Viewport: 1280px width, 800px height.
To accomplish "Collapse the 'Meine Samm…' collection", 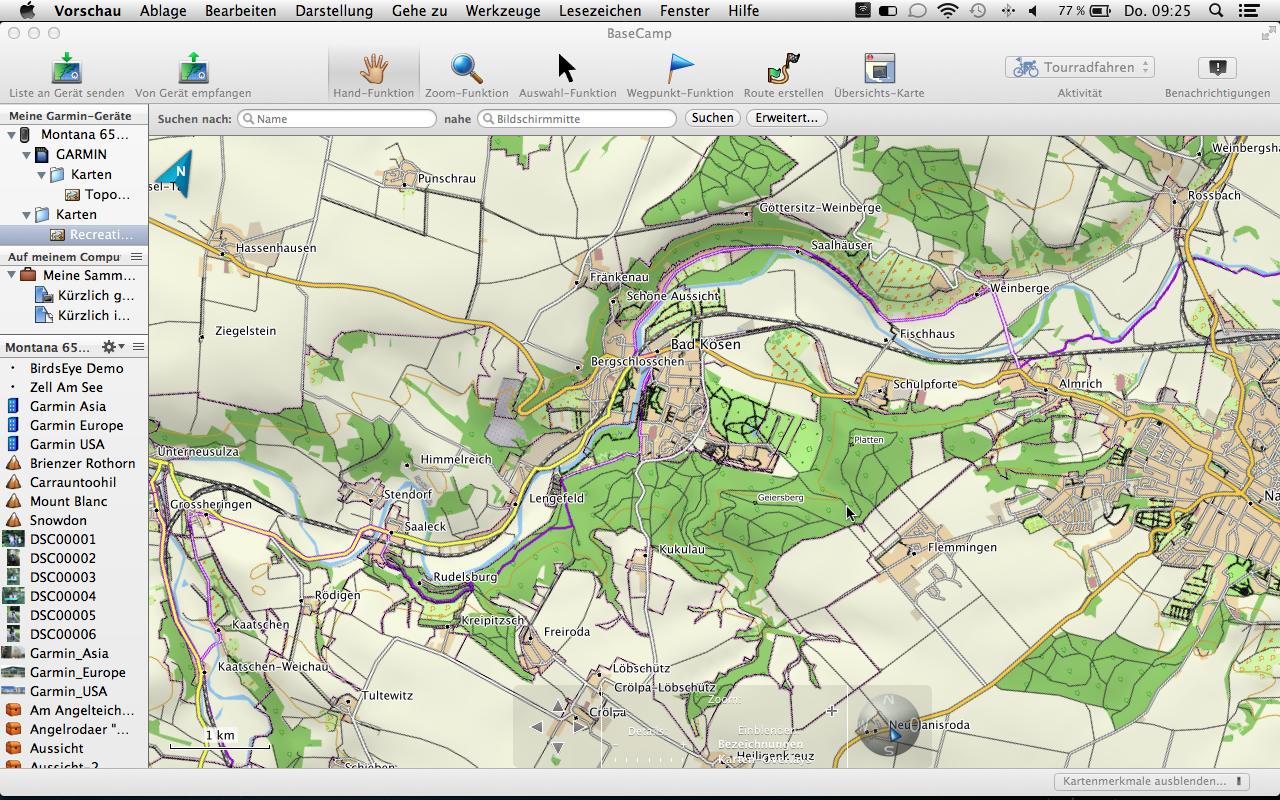I will 12,275.
